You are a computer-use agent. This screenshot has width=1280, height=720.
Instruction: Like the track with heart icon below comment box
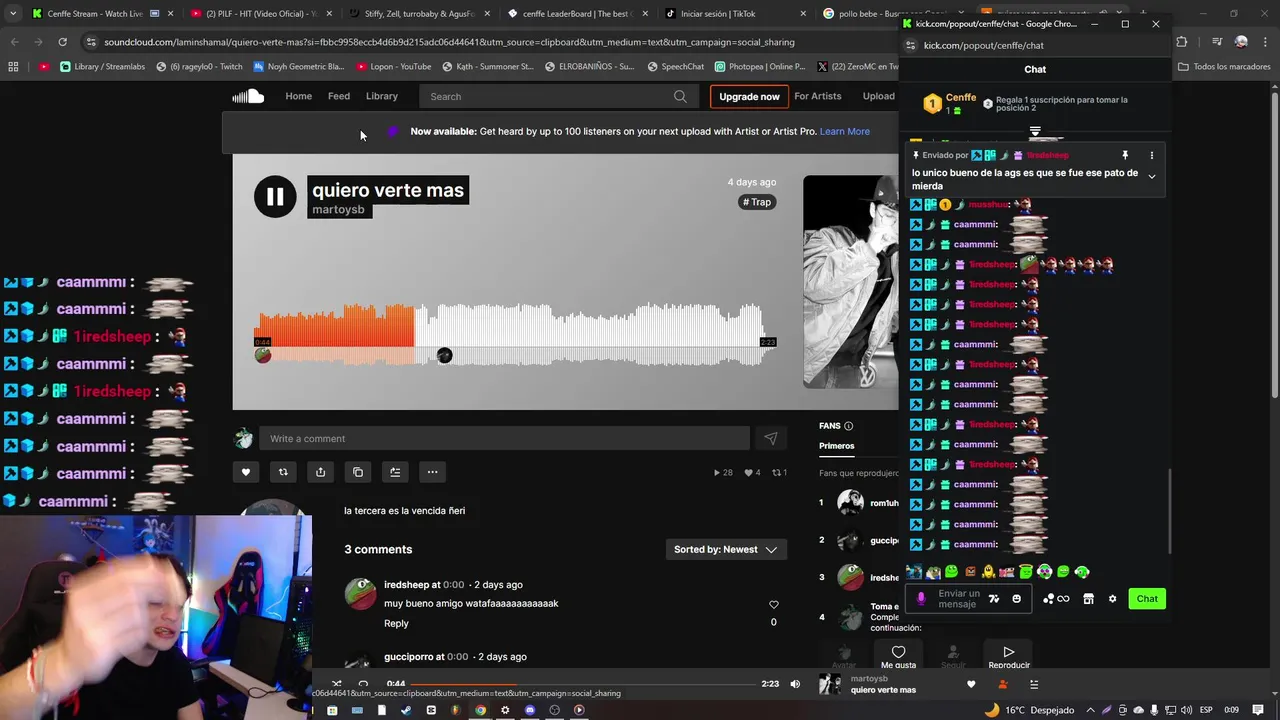point(246,472)
